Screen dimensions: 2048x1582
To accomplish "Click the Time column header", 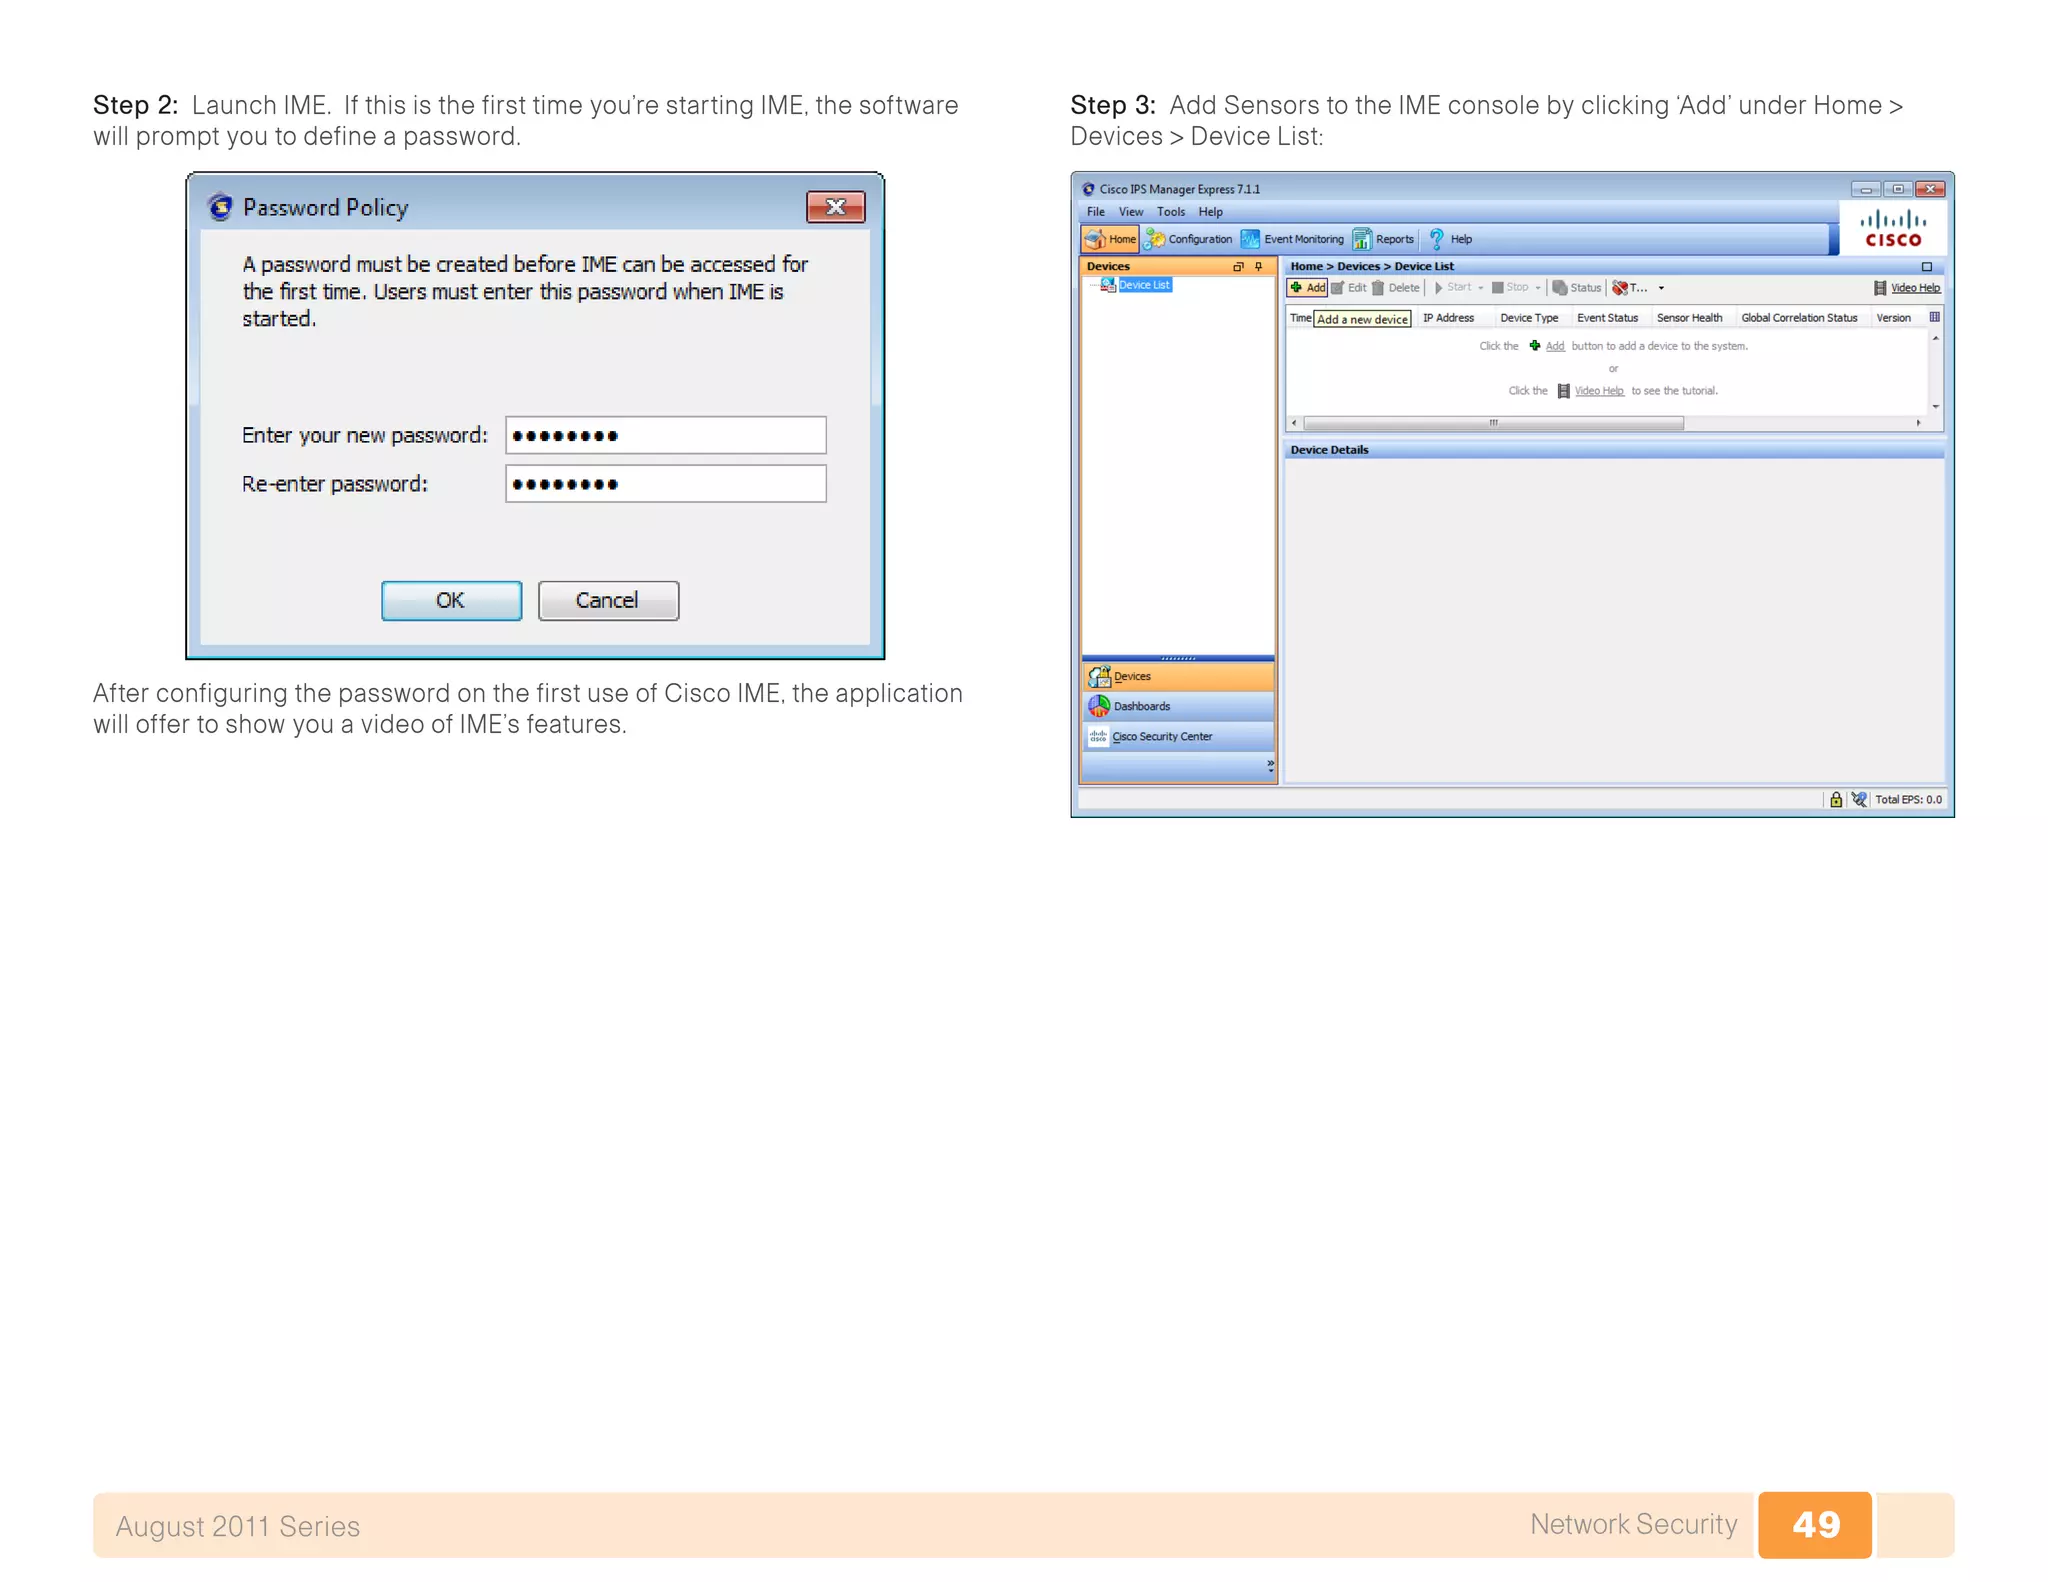I will (1300, 318).
